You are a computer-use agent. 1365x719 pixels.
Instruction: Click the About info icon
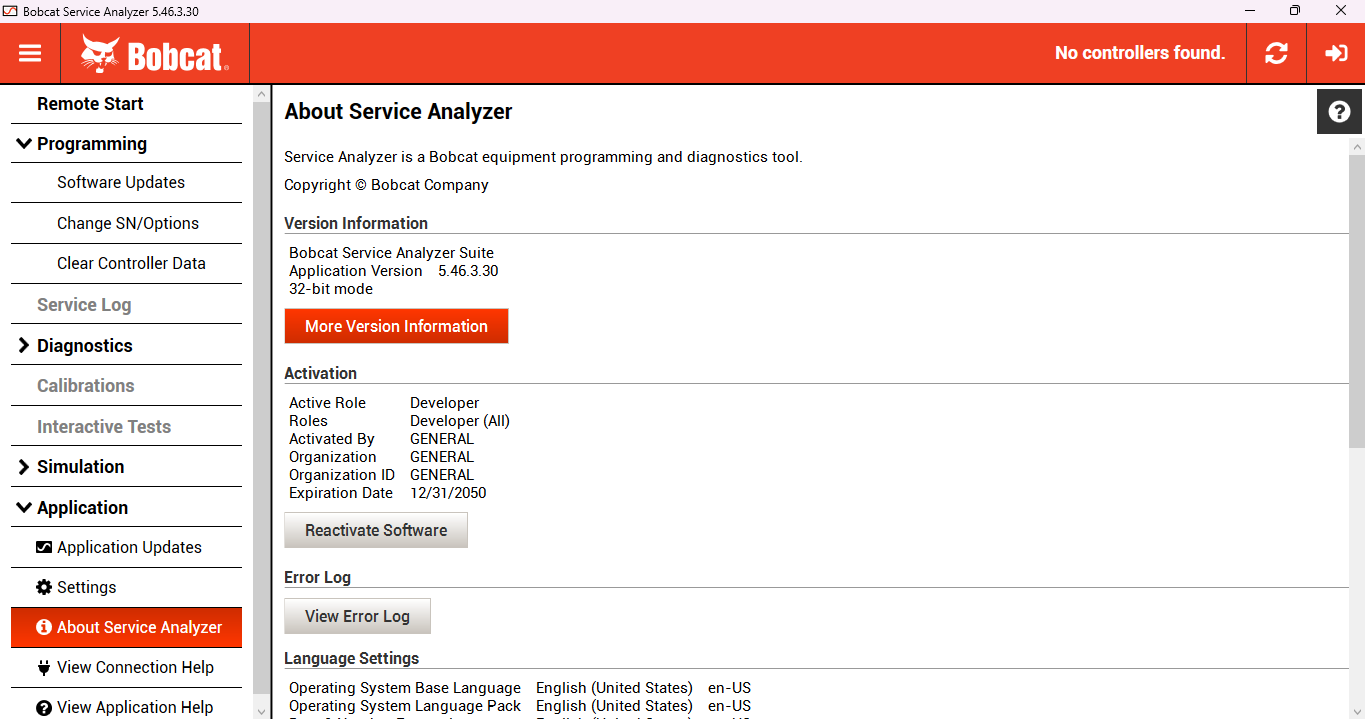[44, 627]
